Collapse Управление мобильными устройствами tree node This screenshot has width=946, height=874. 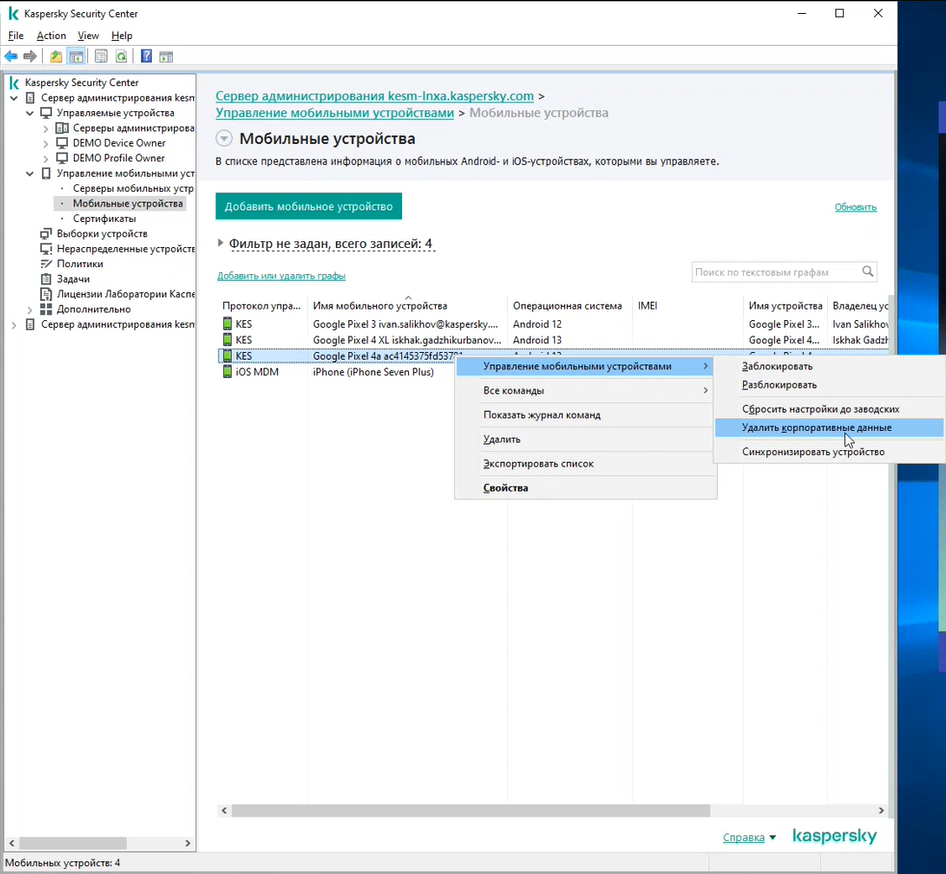[x=30, y=174]
